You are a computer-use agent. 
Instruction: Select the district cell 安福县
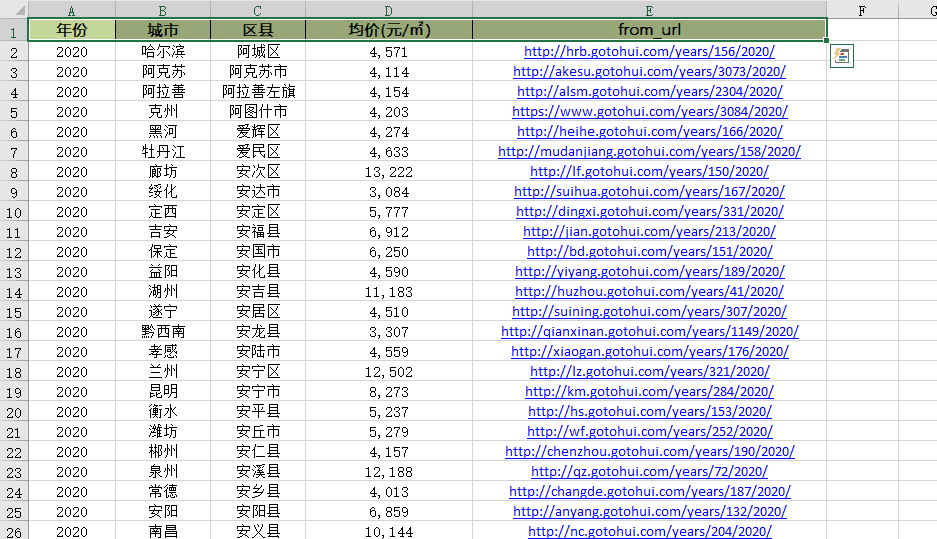(x=258, y=232)
